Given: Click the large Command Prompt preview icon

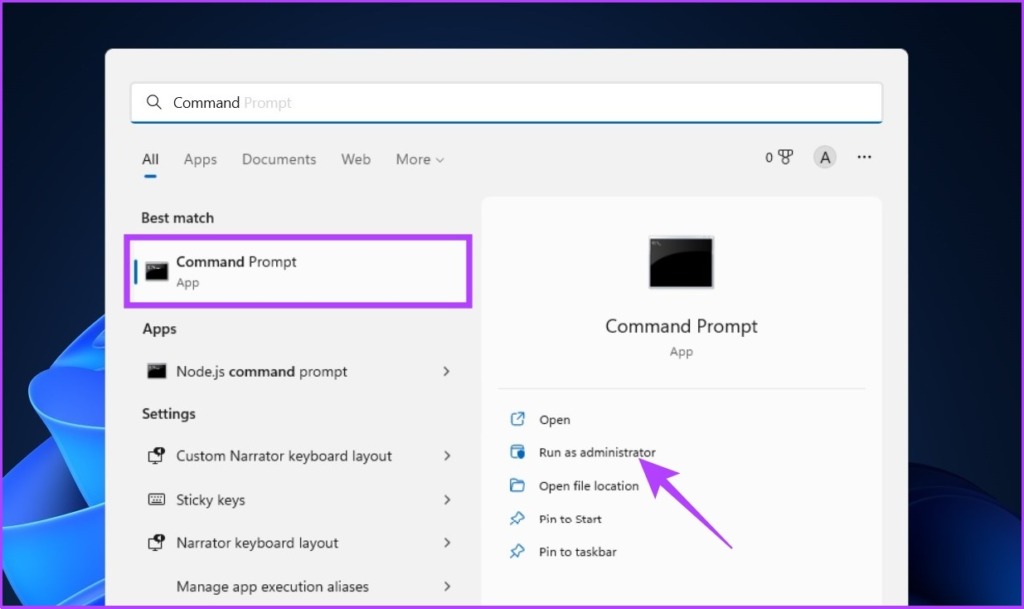Looking at the screenshot, I should (x=681, y=262).
